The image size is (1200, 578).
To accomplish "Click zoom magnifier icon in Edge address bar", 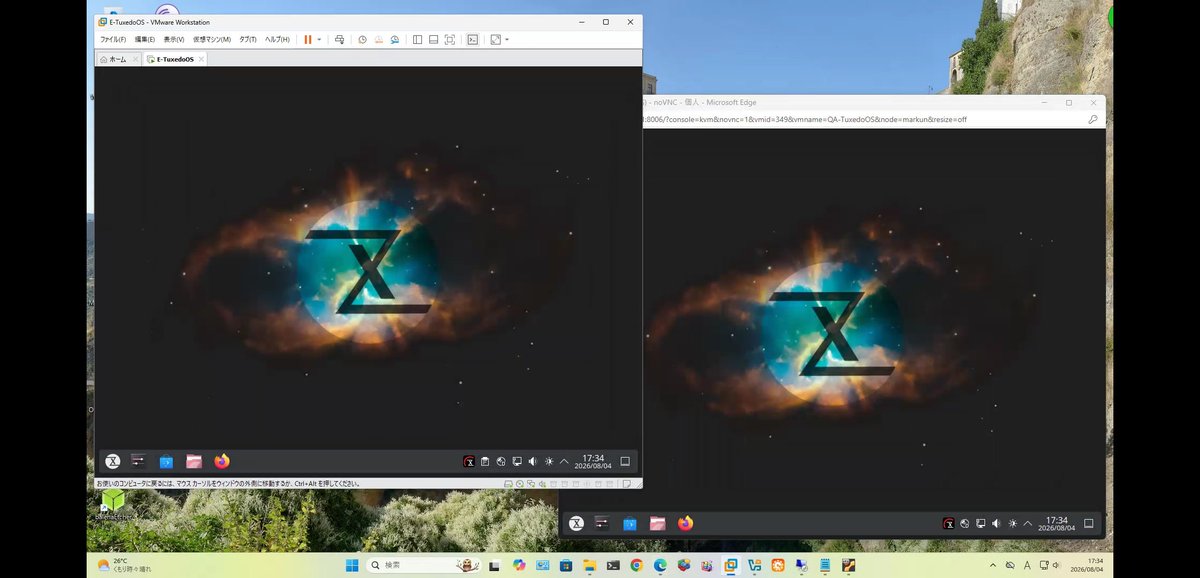I will click(1092, 119).
